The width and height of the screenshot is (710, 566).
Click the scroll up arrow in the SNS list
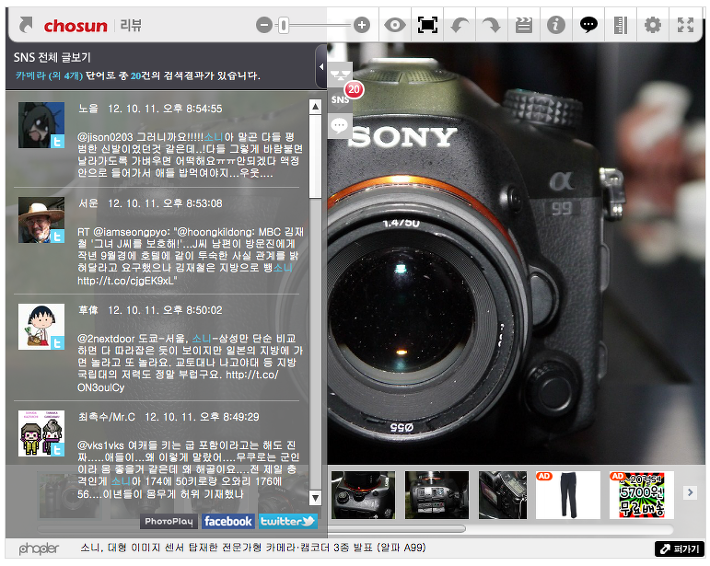click(315, 107)
